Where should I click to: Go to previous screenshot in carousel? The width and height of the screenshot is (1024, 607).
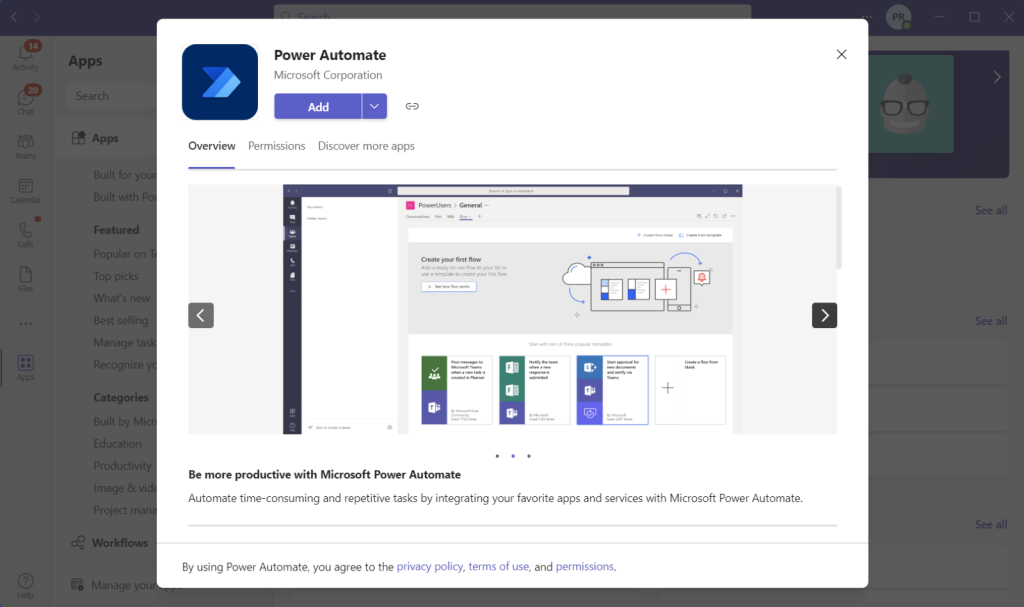point(201,316)
